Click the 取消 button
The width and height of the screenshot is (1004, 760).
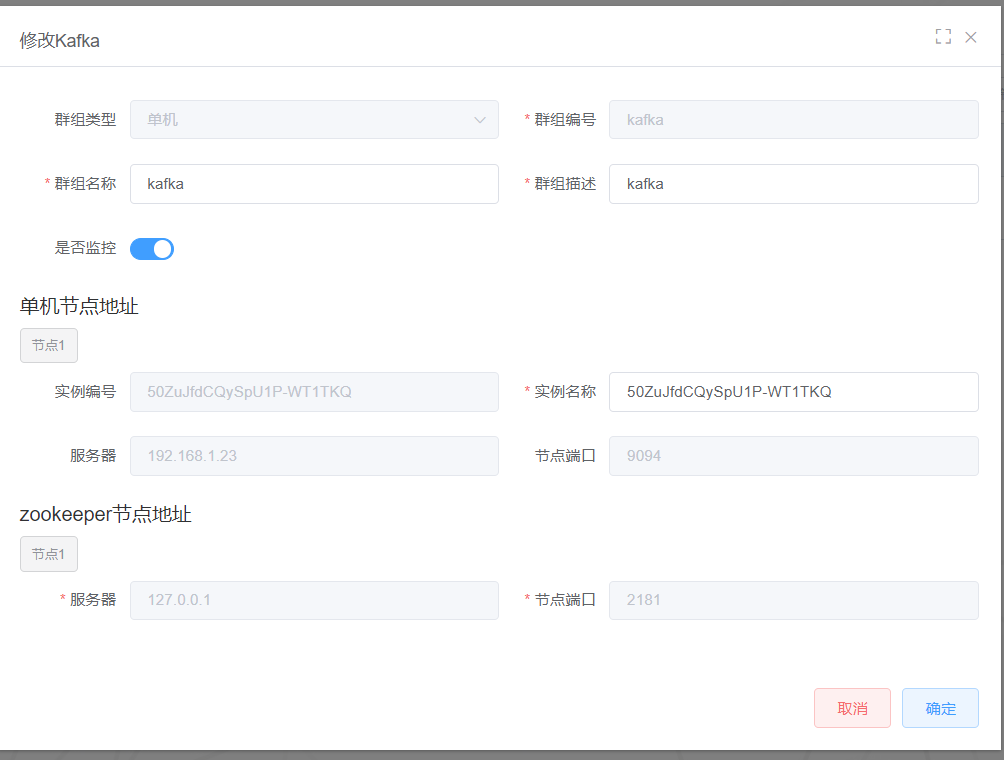coord(852,708)
